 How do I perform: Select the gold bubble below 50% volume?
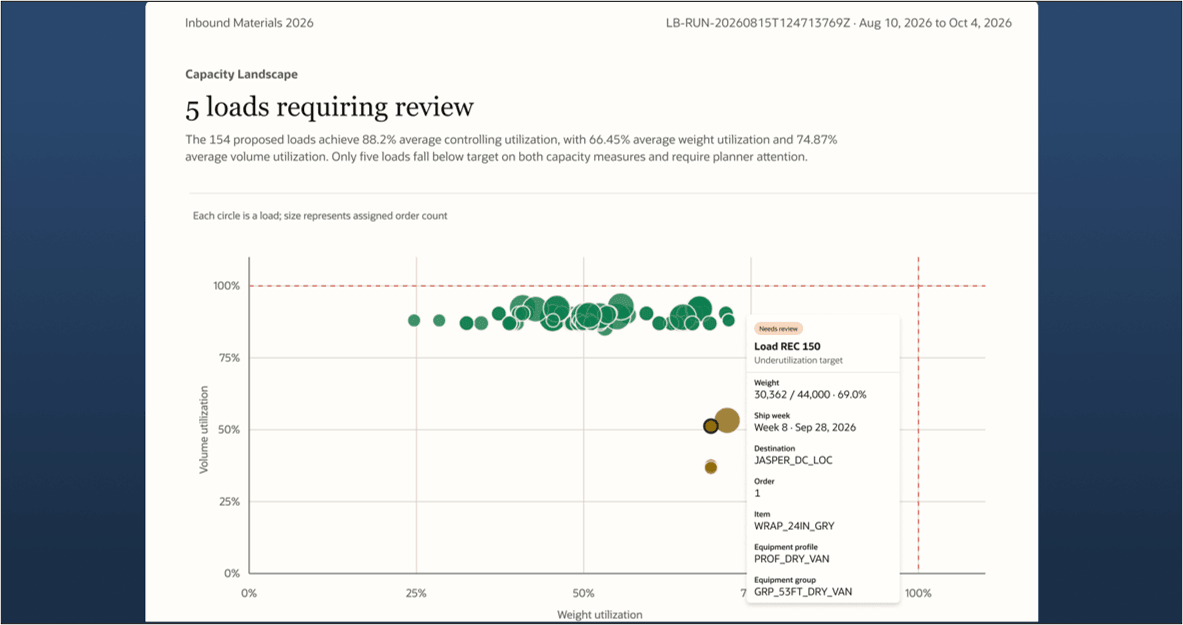point(711,467)
